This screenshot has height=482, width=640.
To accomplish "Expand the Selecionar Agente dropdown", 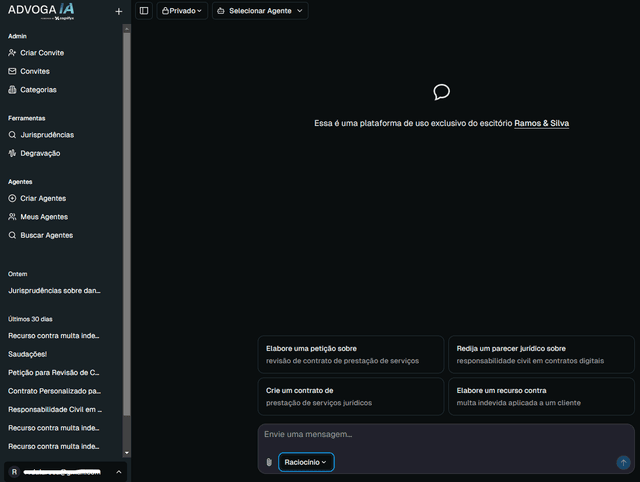I will (260, 11).
